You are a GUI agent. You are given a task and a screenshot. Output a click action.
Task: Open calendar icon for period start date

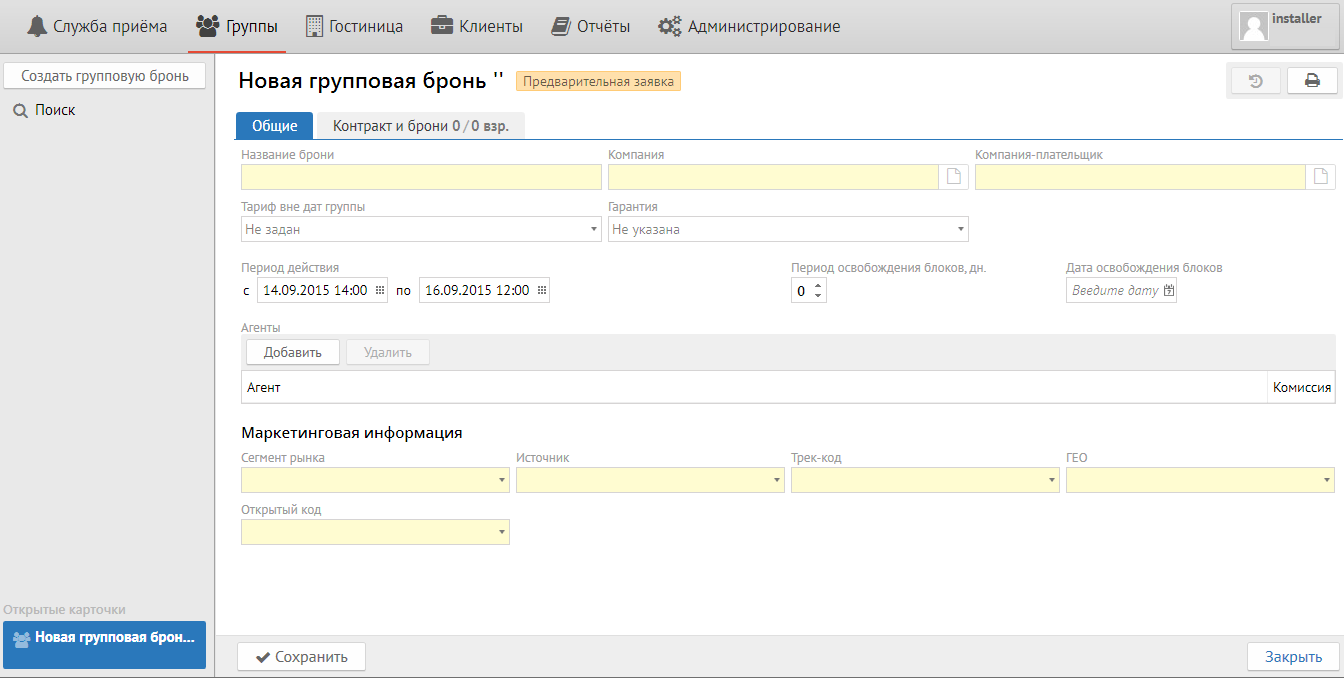click(380, 291)
